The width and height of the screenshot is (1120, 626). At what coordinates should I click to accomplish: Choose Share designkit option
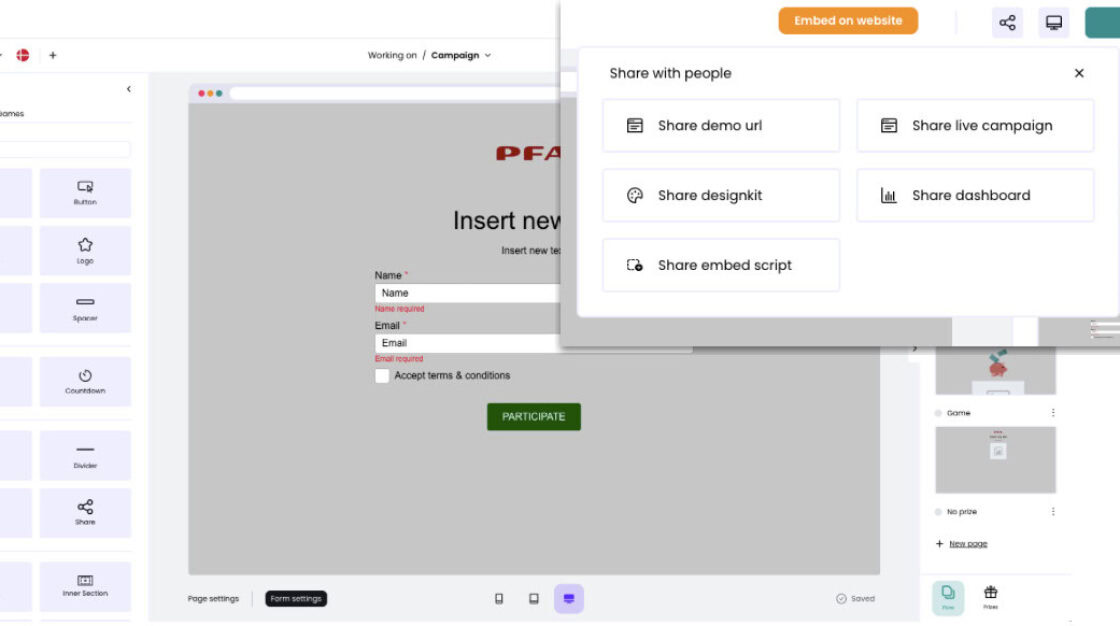[x=721, y=195]
